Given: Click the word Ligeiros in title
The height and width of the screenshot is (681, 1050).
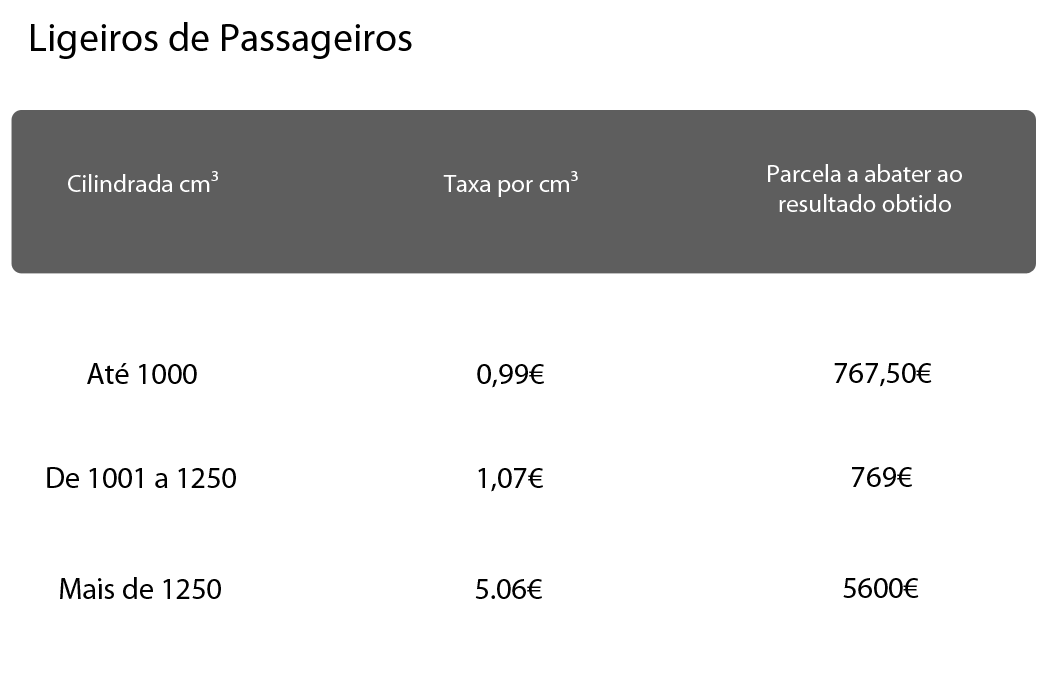Looking at the screenshot, I should click(93, 39).
